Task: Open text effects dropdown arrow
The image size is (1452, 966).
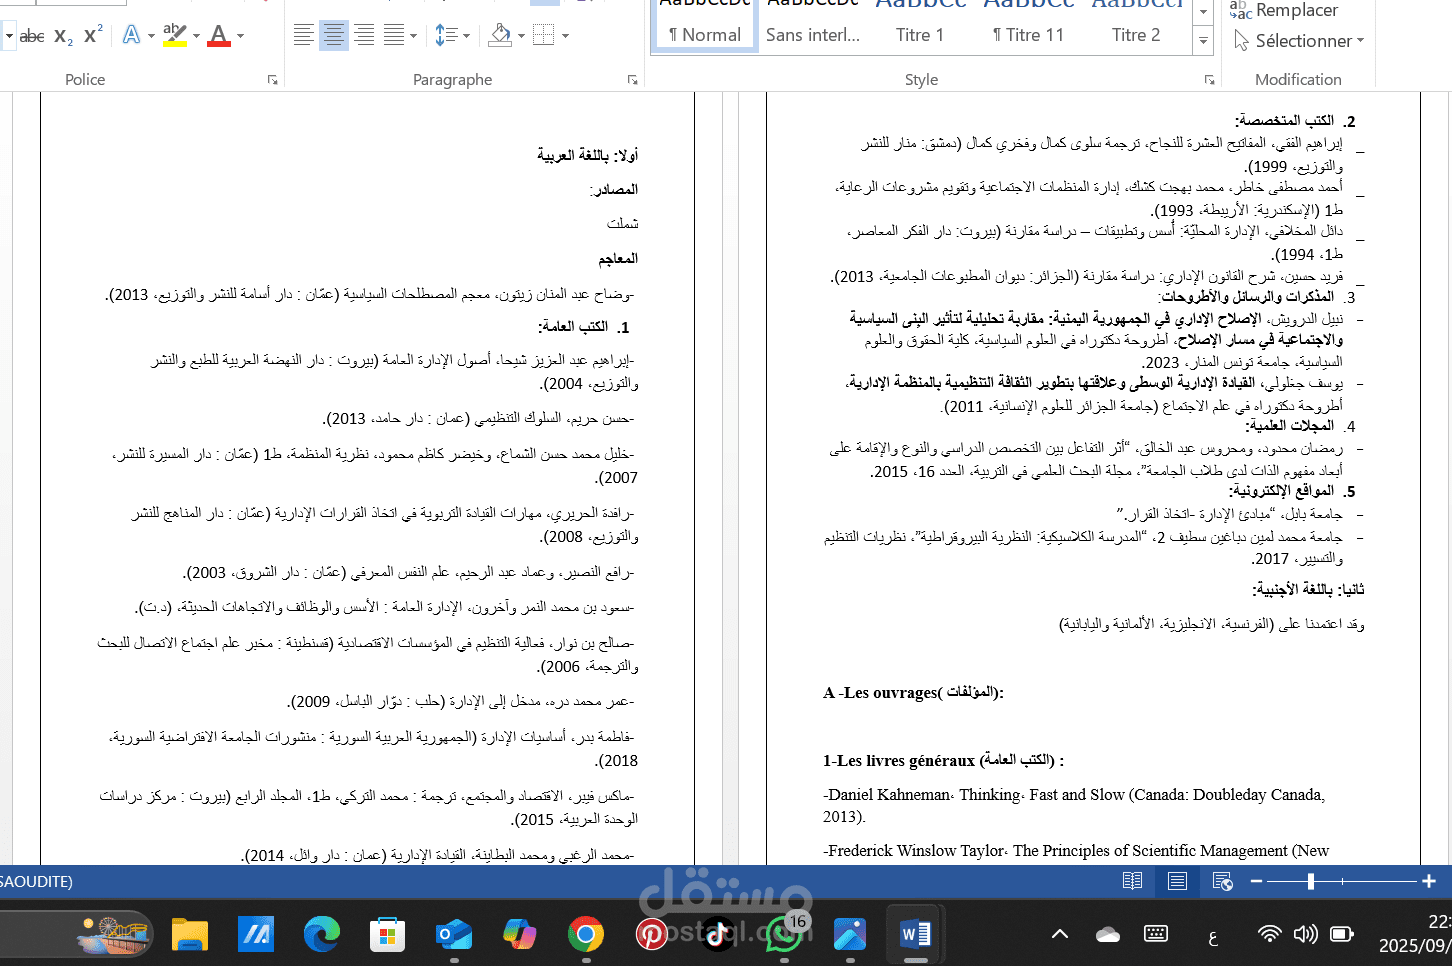Action: point(151,36)
